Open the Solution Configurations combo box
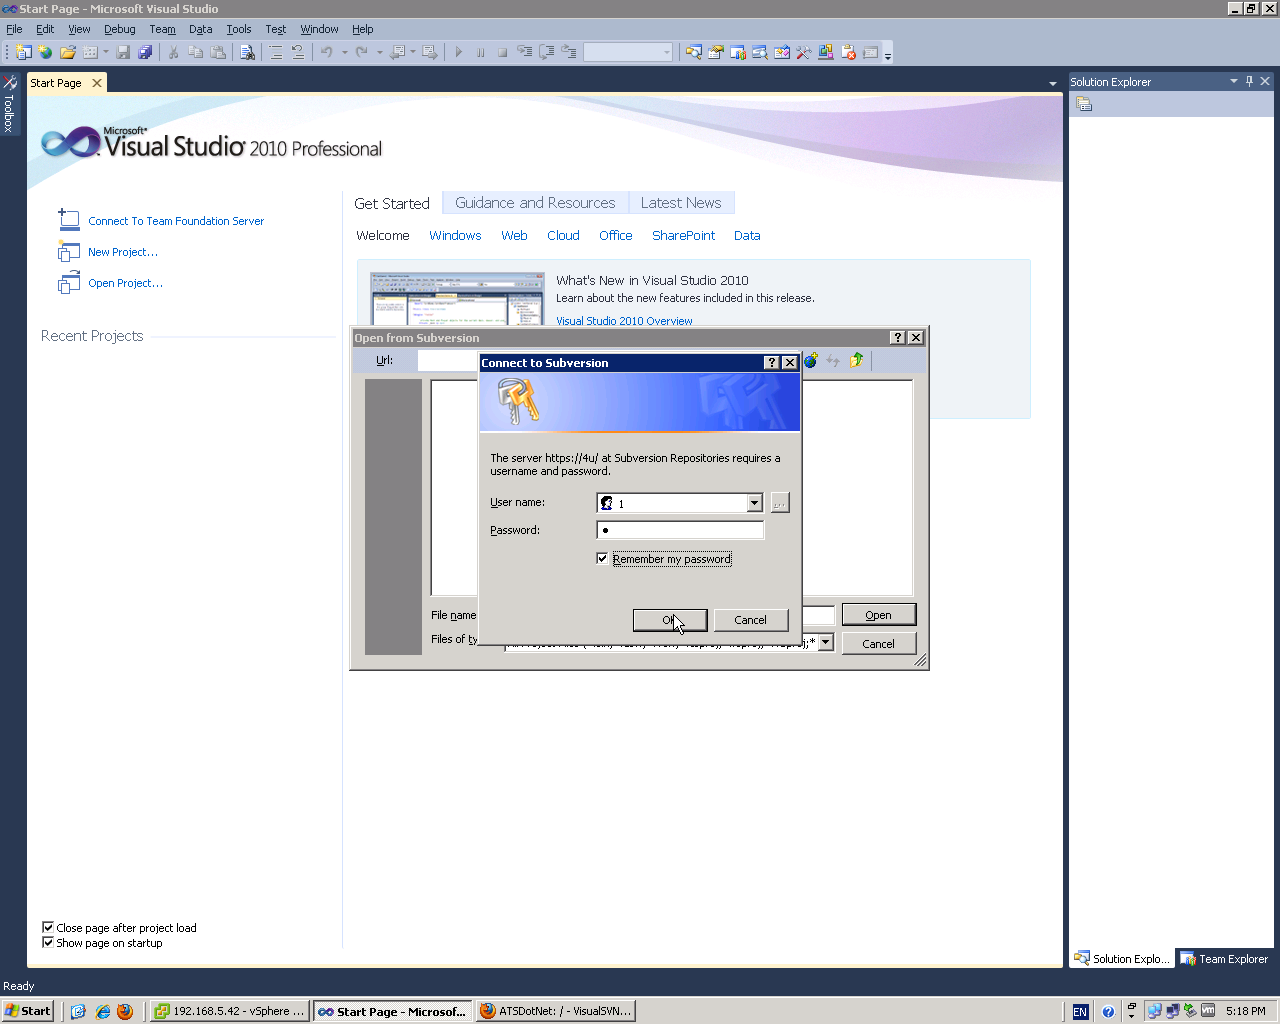 pos(628,52)
